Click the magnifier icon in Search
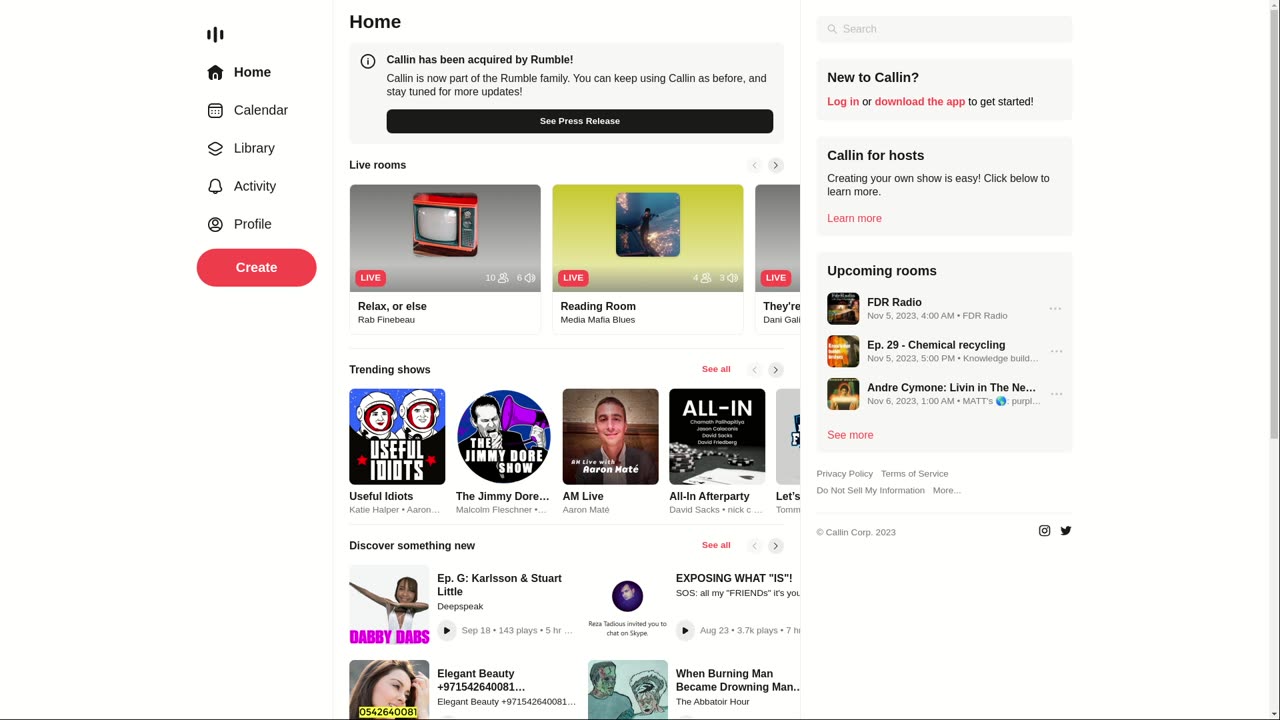The height and width of the screenshot is (720, 1280). (x=832, y=29)
